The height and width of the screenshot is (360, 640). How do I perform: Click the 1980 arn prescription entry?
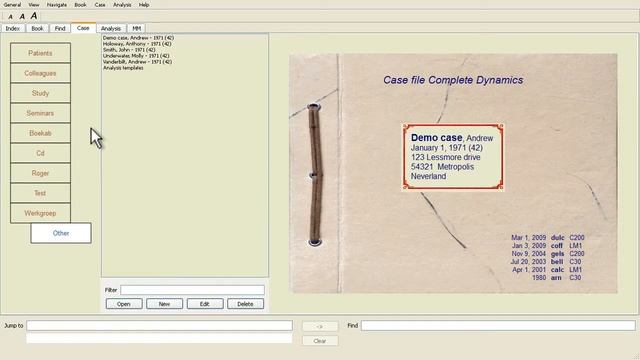(557, 278)
